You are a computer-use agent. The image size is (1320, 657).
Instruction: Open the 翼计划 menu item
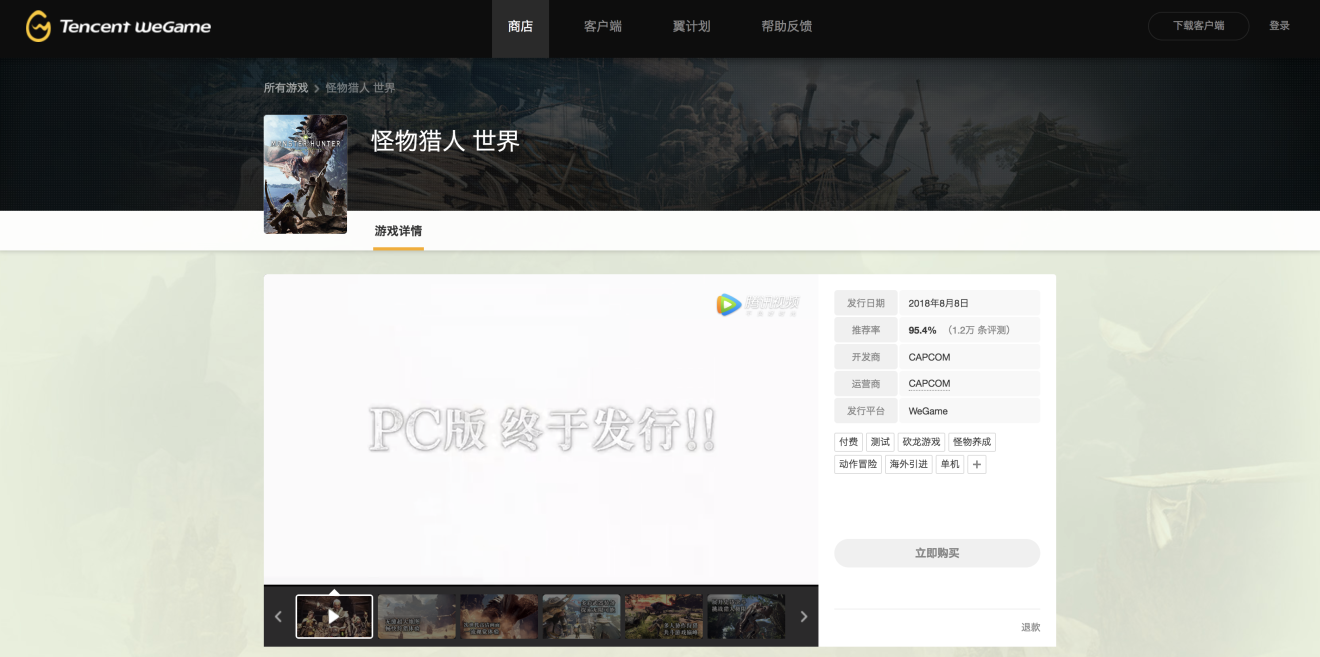click(x=691, y=27)
